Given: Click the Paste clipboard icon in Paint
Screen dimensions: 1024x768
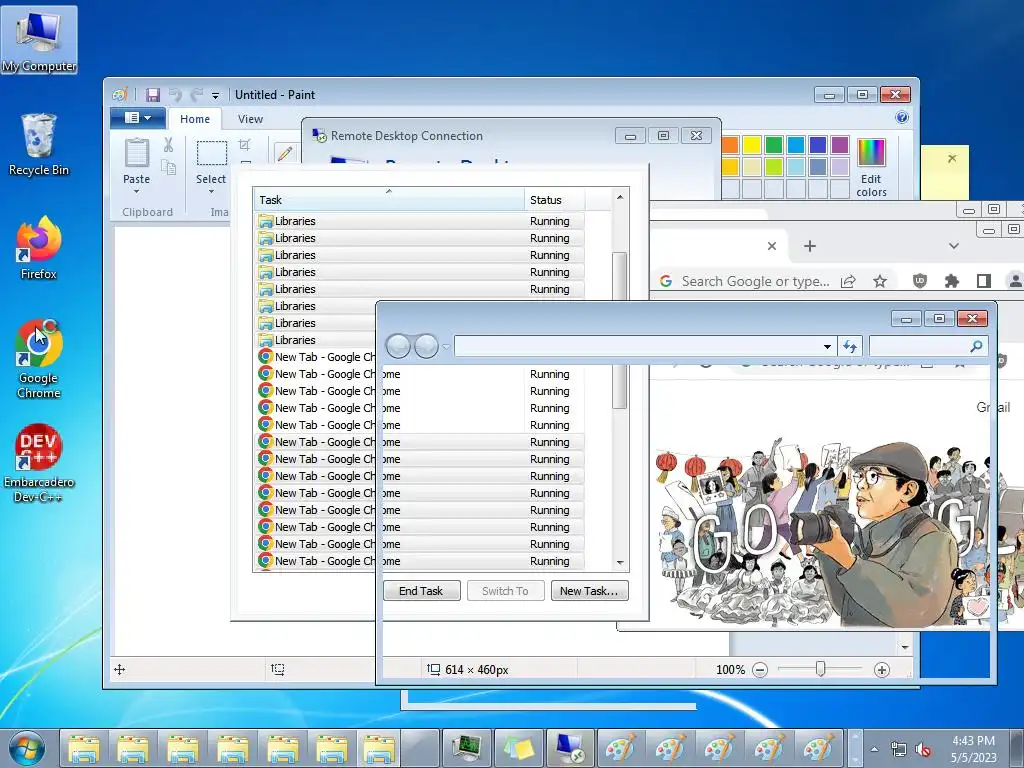Looking at the screenshot, I should 136,153.
